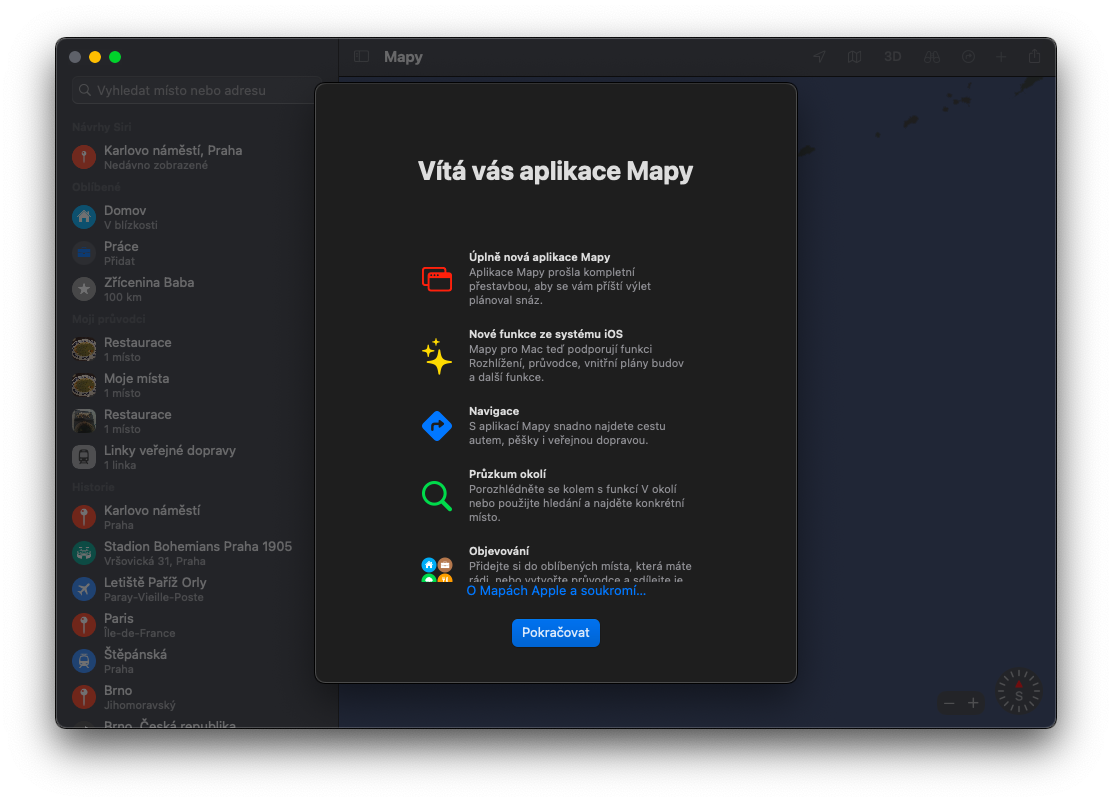Click the Vítá vás aplikace Mapy heading
Screen dimensions: 1112x802
[x=555, y=171]
